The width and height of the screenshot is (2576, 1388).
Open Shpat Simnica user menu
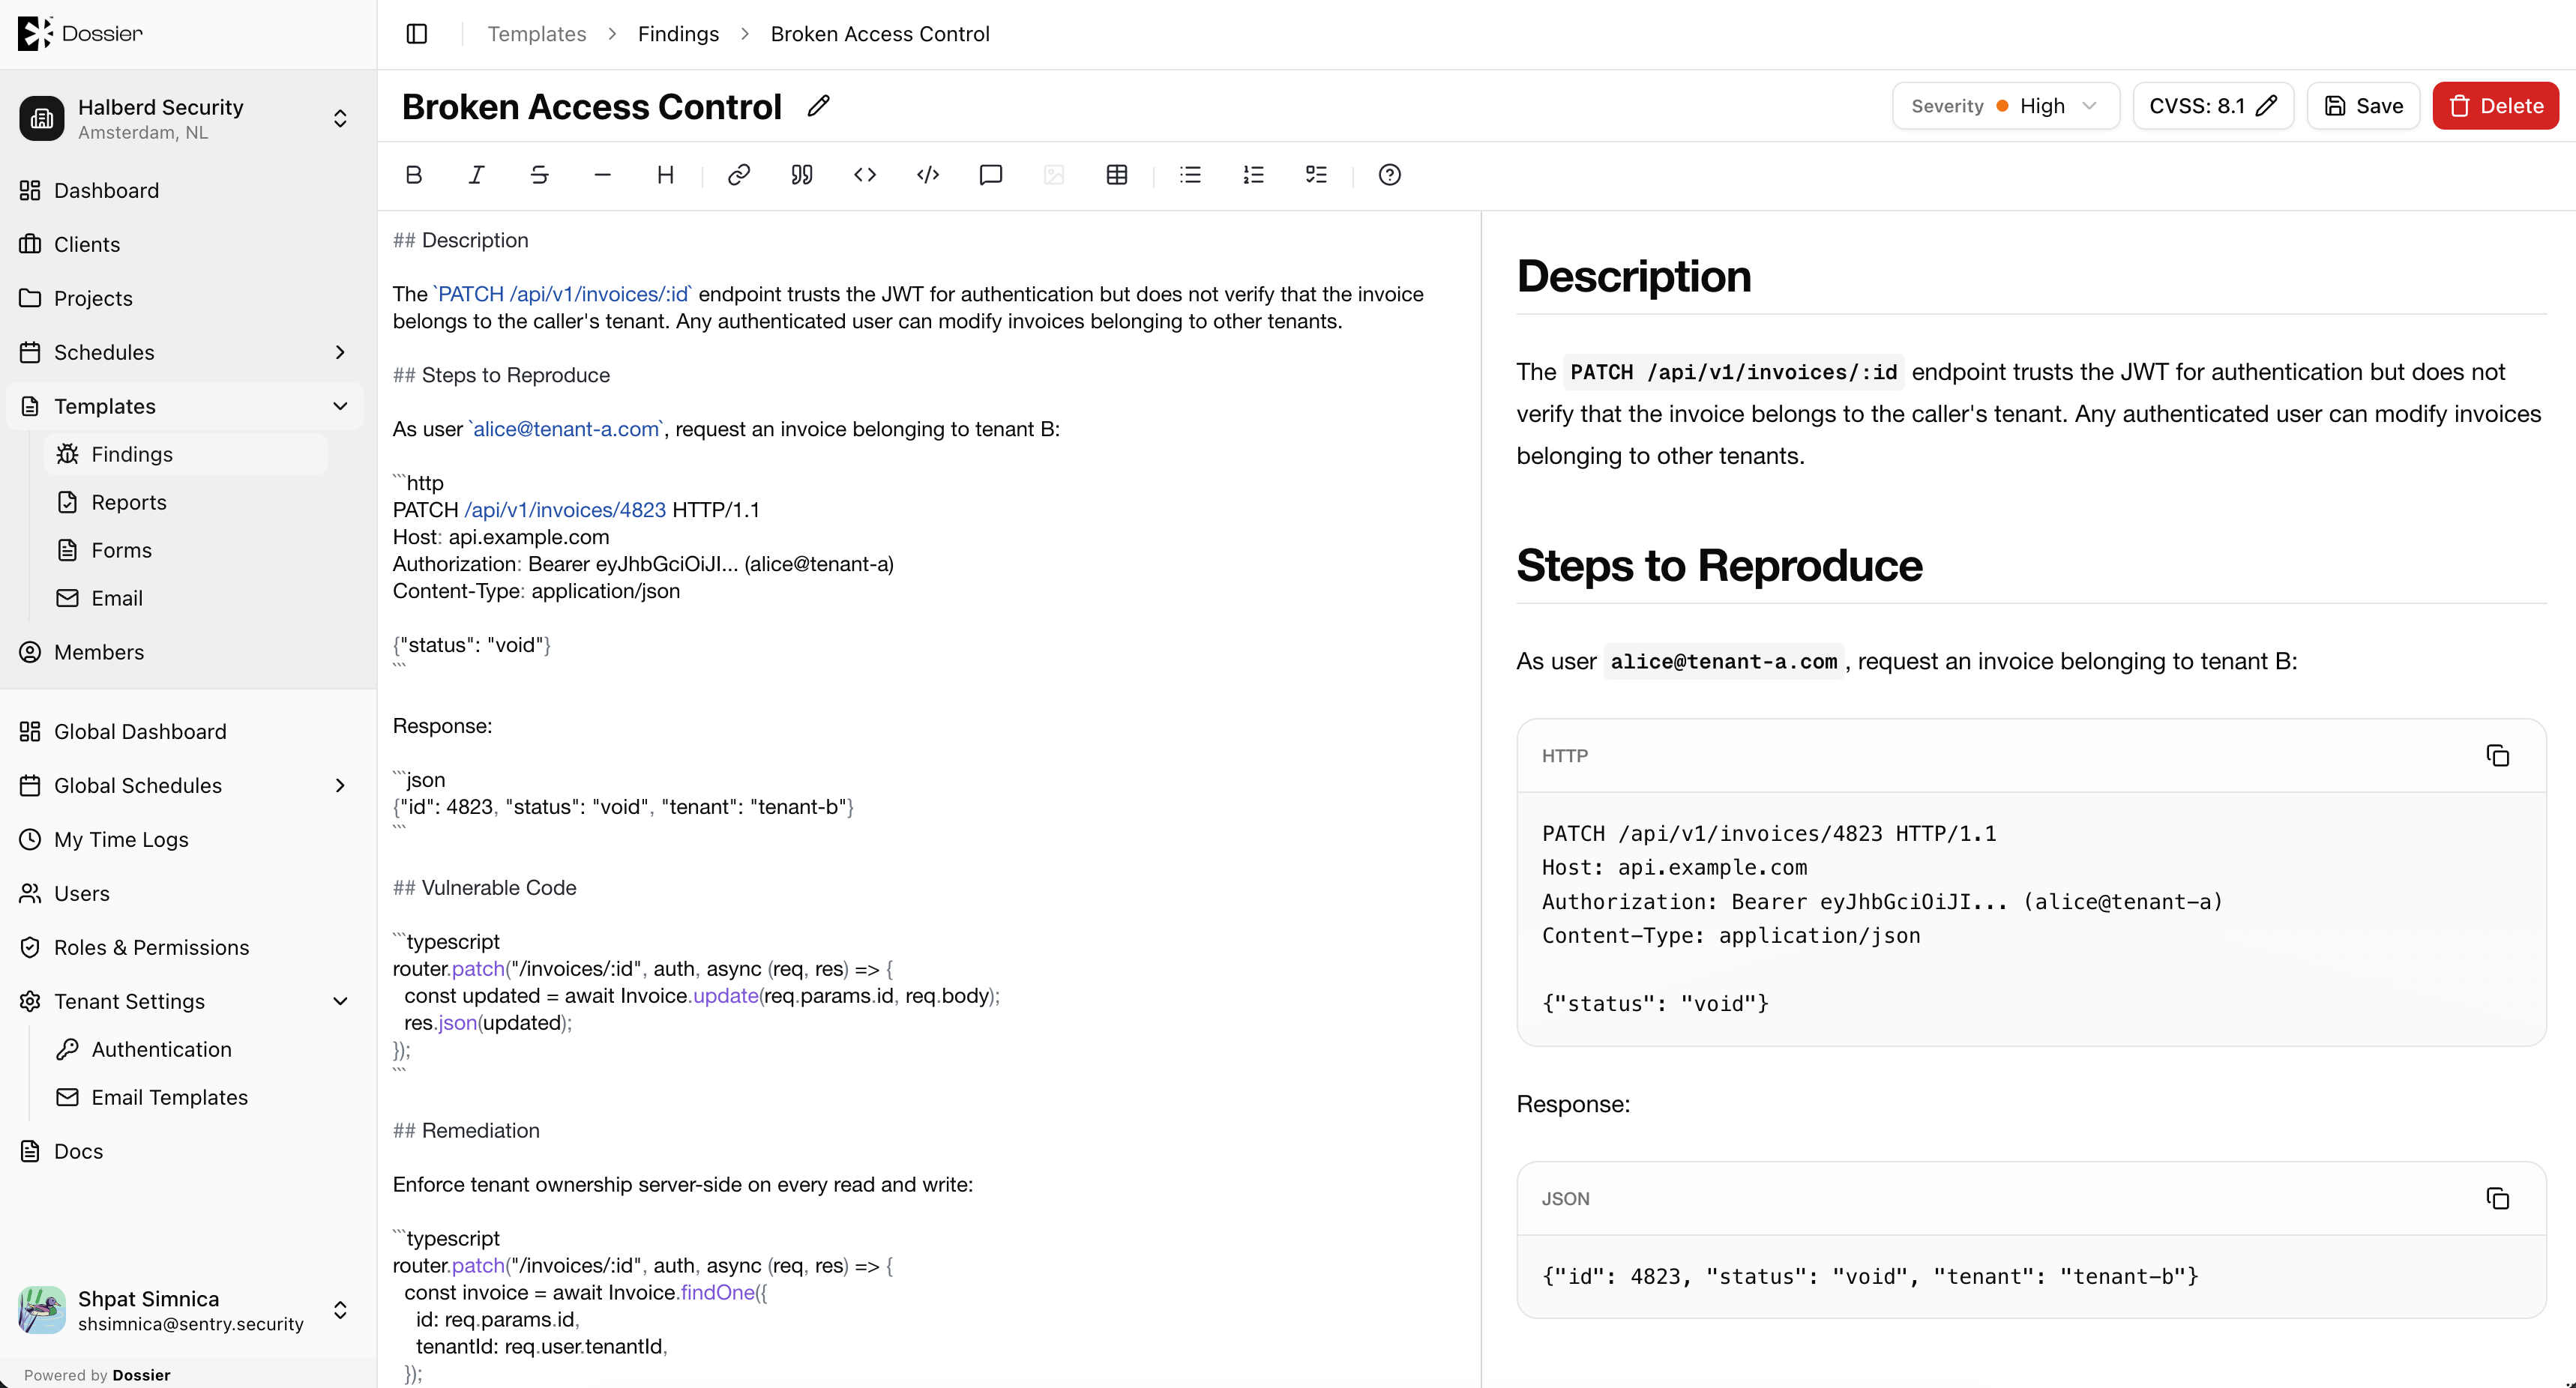point(188,1310)
